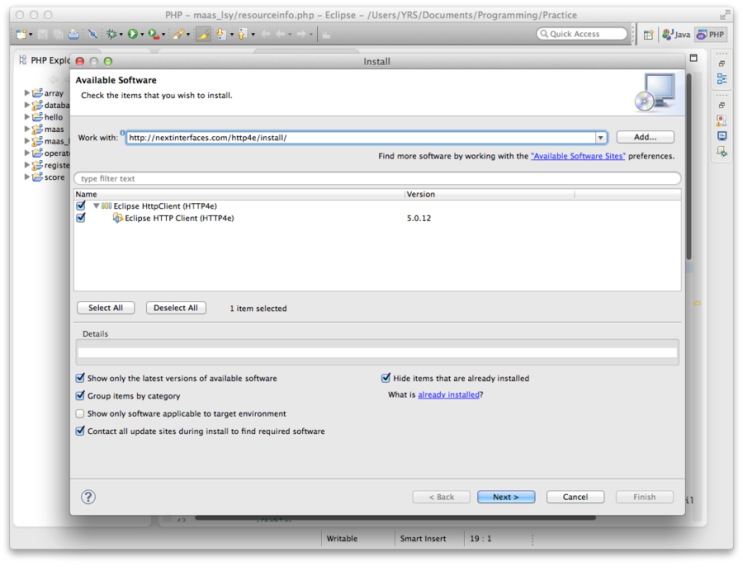Click the Cancel button
The width and height of the screenshot is (743, 571).
(575, 497)
